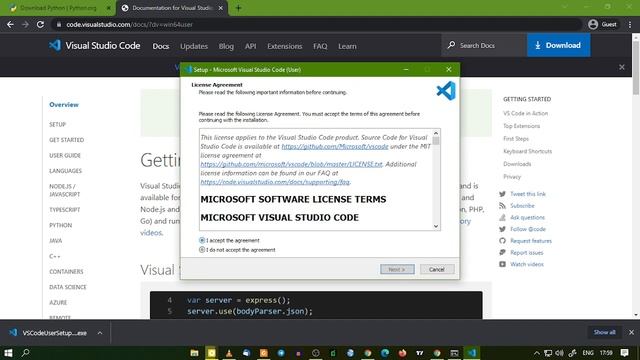This screenshot has height=360, width=640.
Task: Click the taskbar search magnifier
Action: pyautogui.click(x=25, y=353)
